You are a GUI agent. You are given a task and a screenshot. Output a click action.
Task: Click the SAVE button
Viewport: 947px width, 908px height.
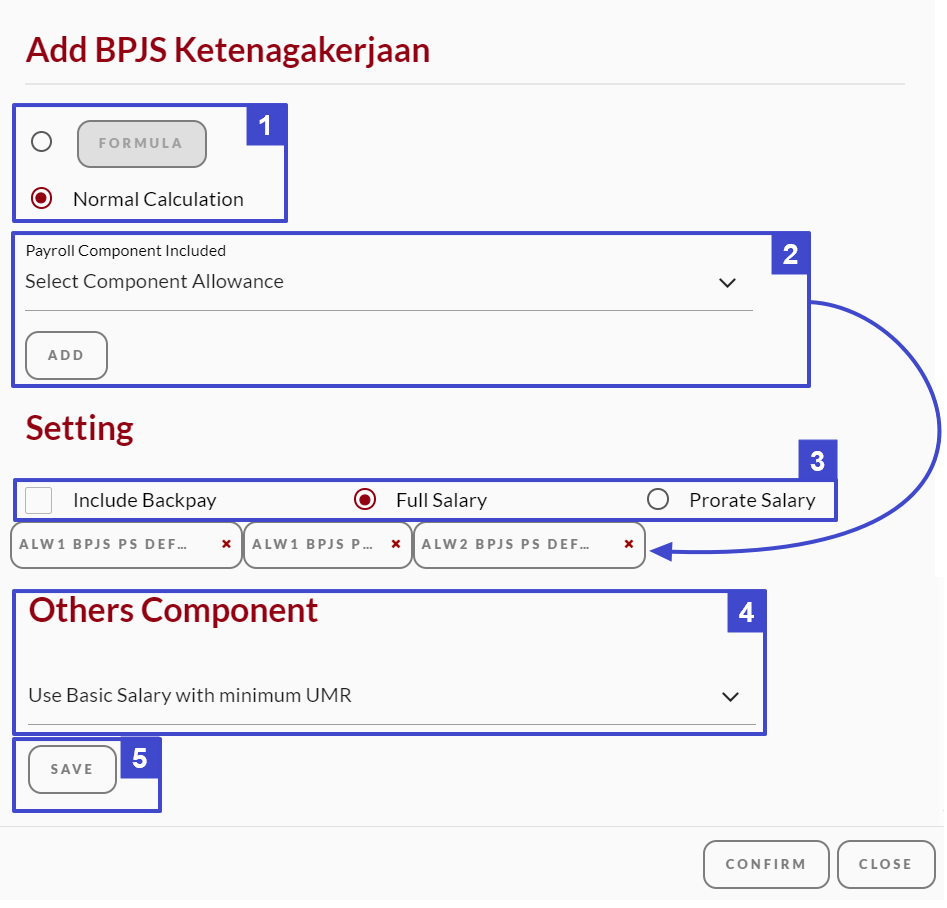(x=72, y=769)
